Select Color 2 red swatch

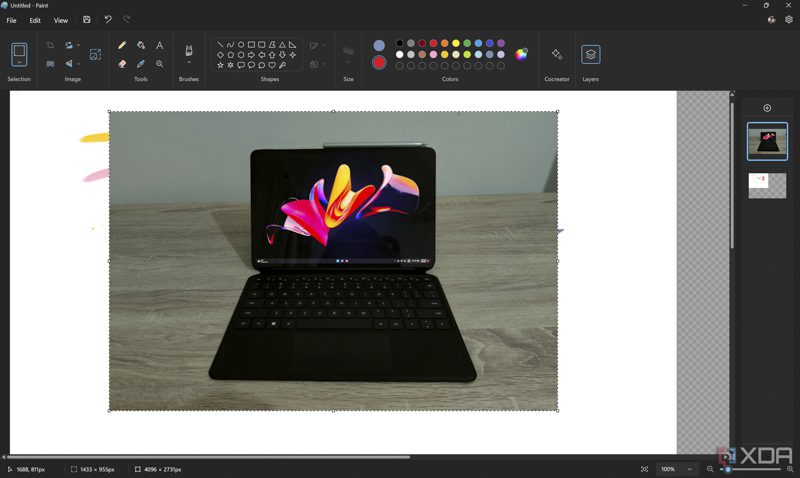(379, 63)
